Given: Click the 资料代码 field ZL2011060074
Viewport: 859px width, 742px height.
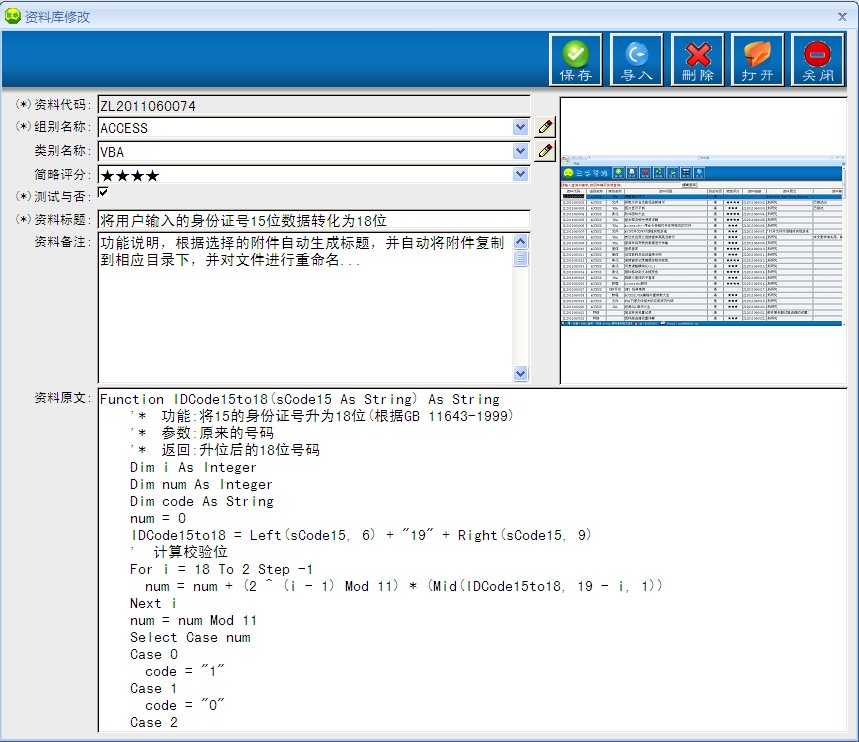Looking at the screenshot, I should 314,105.
